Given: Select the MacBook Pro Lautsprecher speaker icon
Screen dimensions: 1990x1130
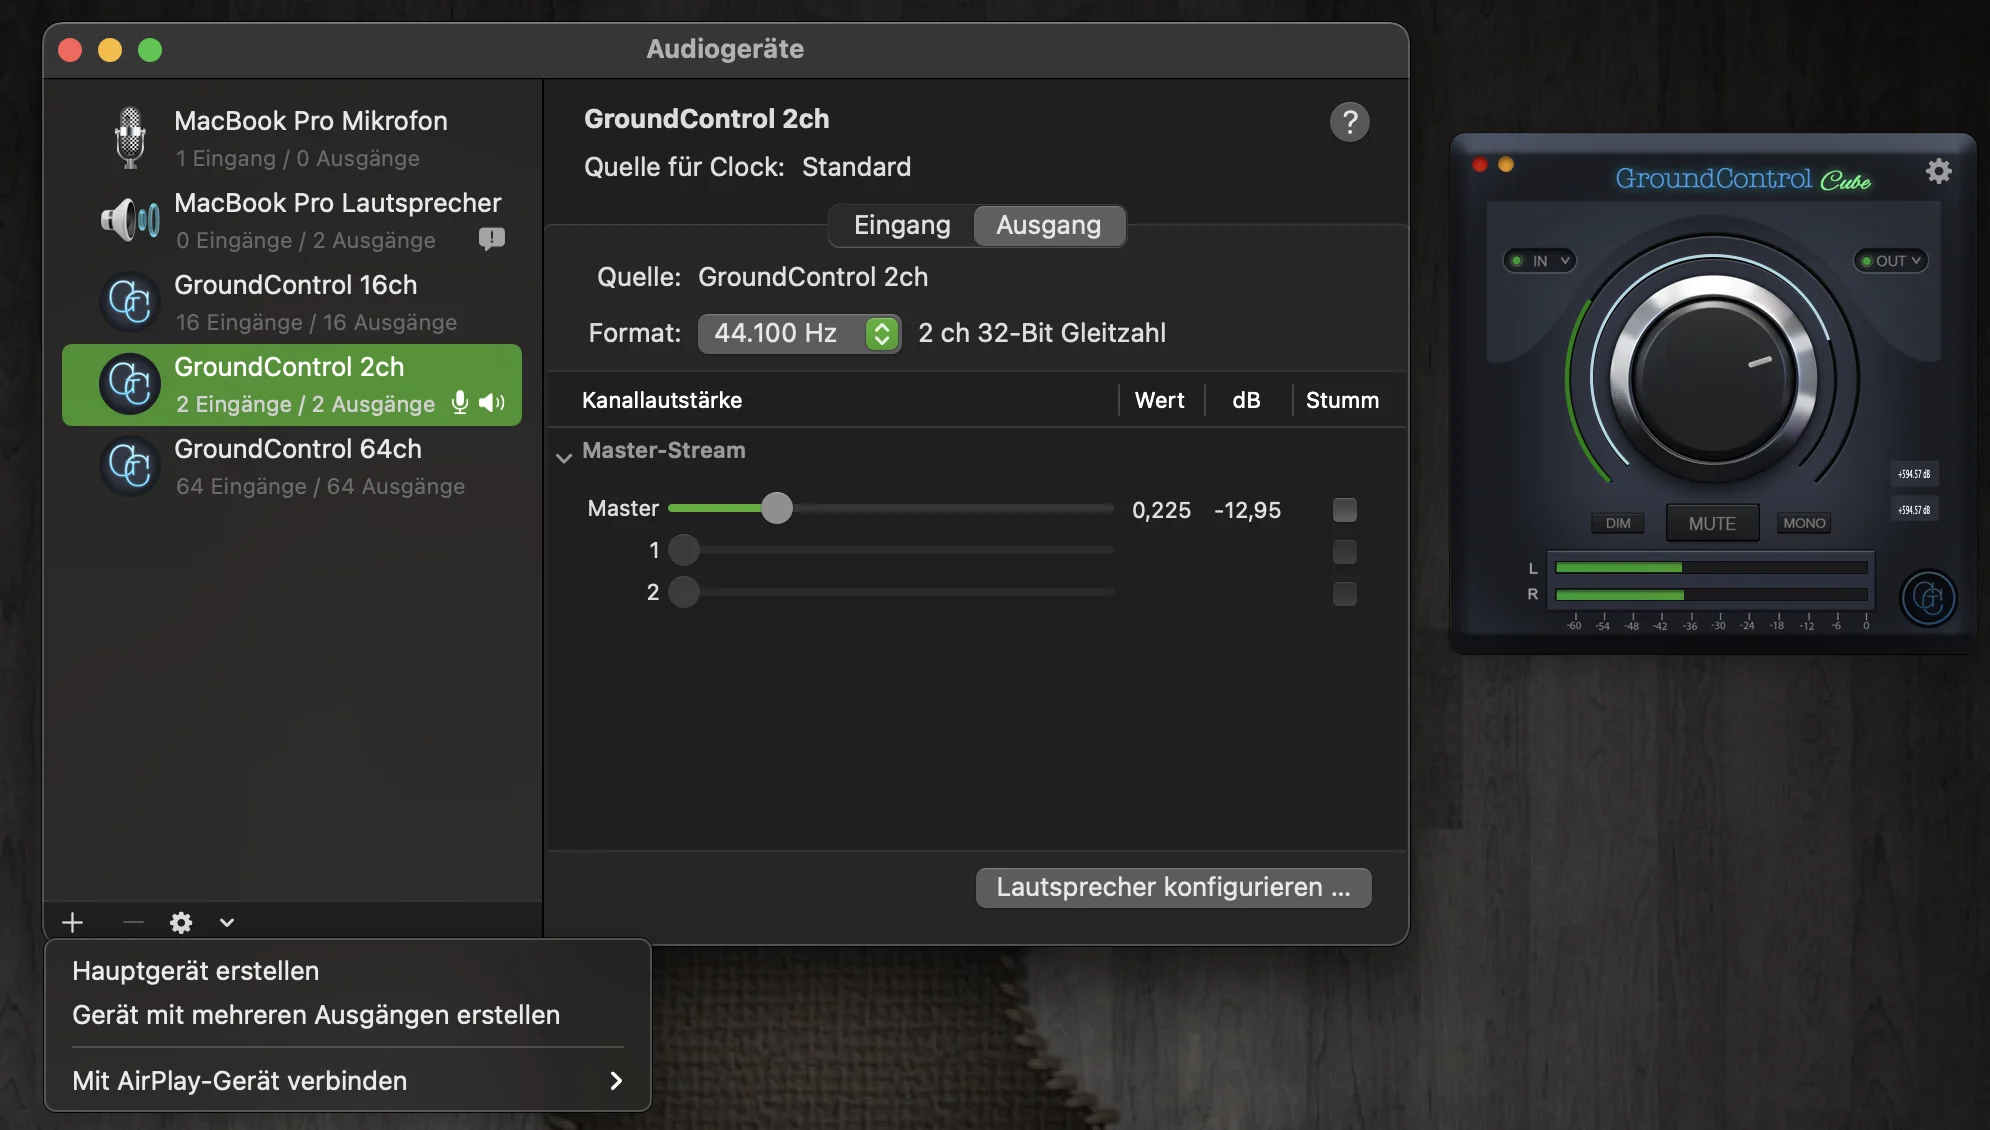Looking at the screenshot, I should coord(130,219).
